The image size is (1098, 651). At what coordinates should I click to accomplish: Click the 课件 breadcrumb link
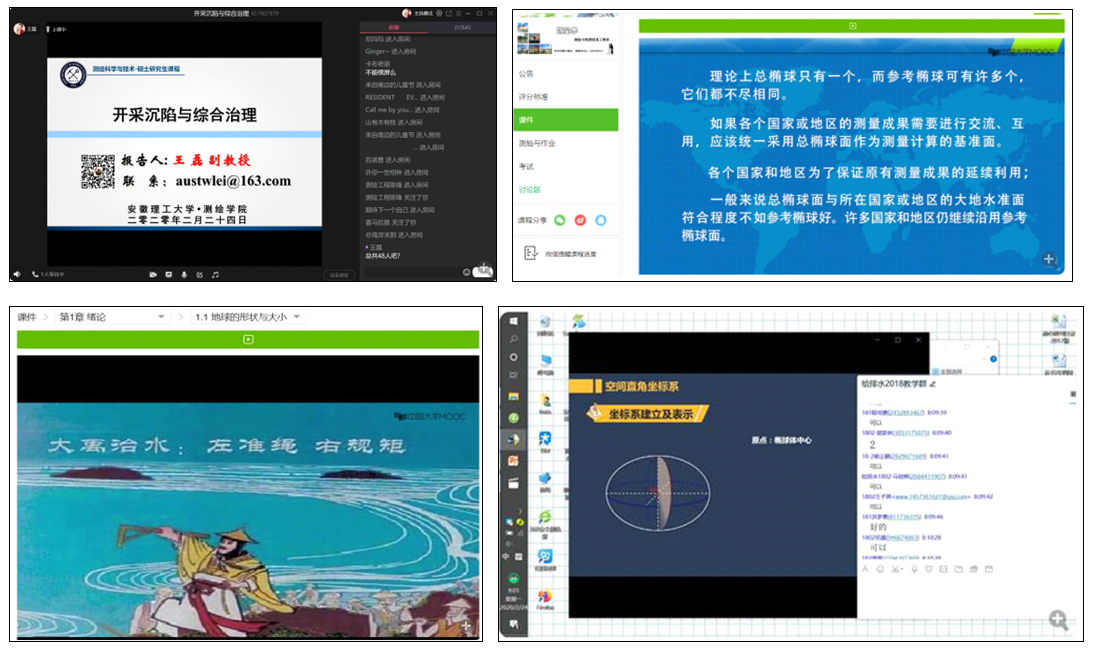pos(27,317)
